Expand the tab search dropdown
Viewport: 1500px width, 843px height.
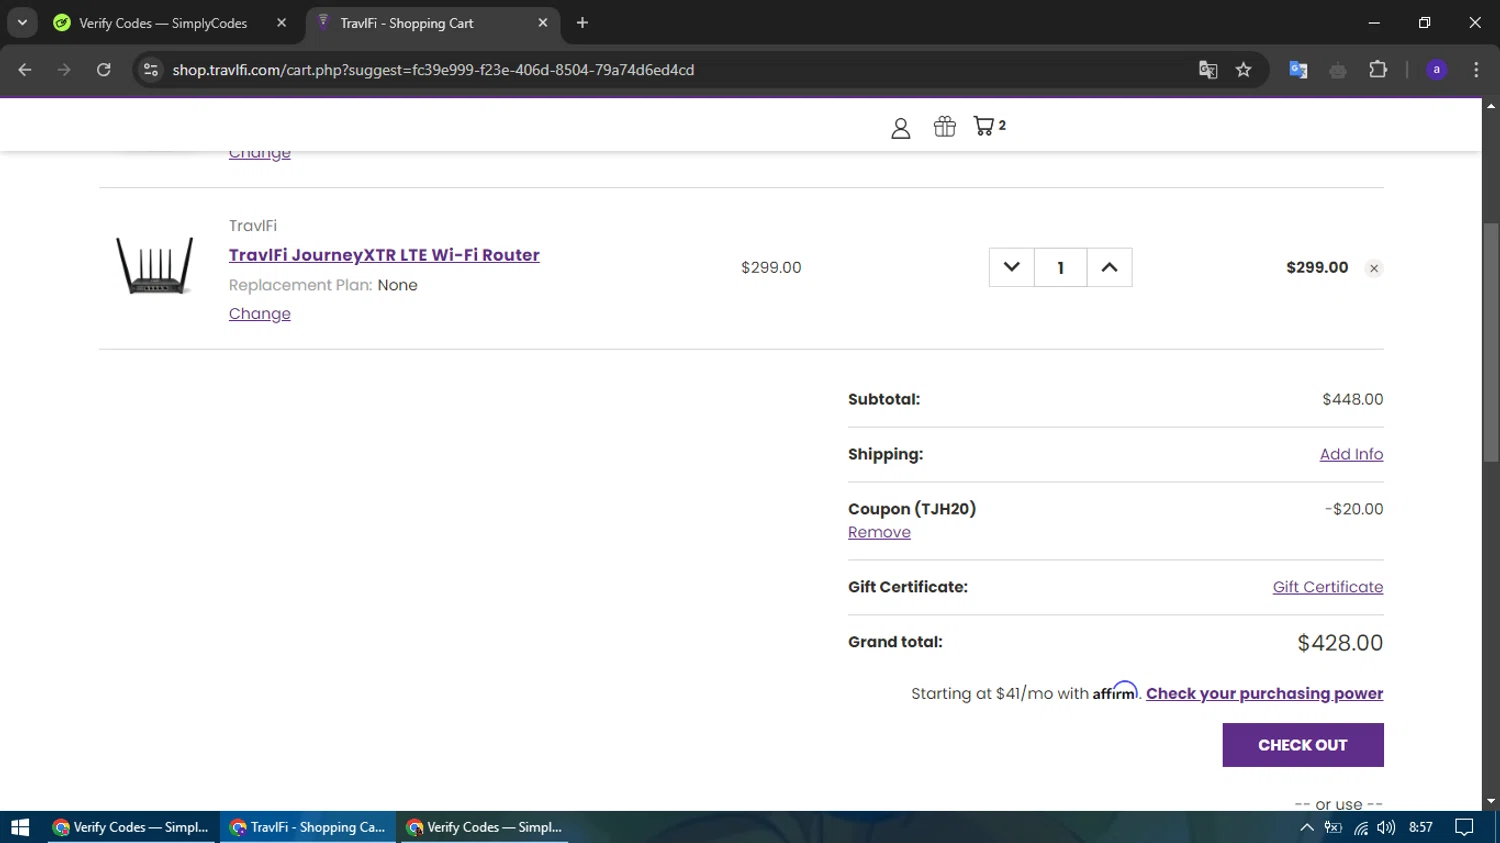tap(22, 23)
